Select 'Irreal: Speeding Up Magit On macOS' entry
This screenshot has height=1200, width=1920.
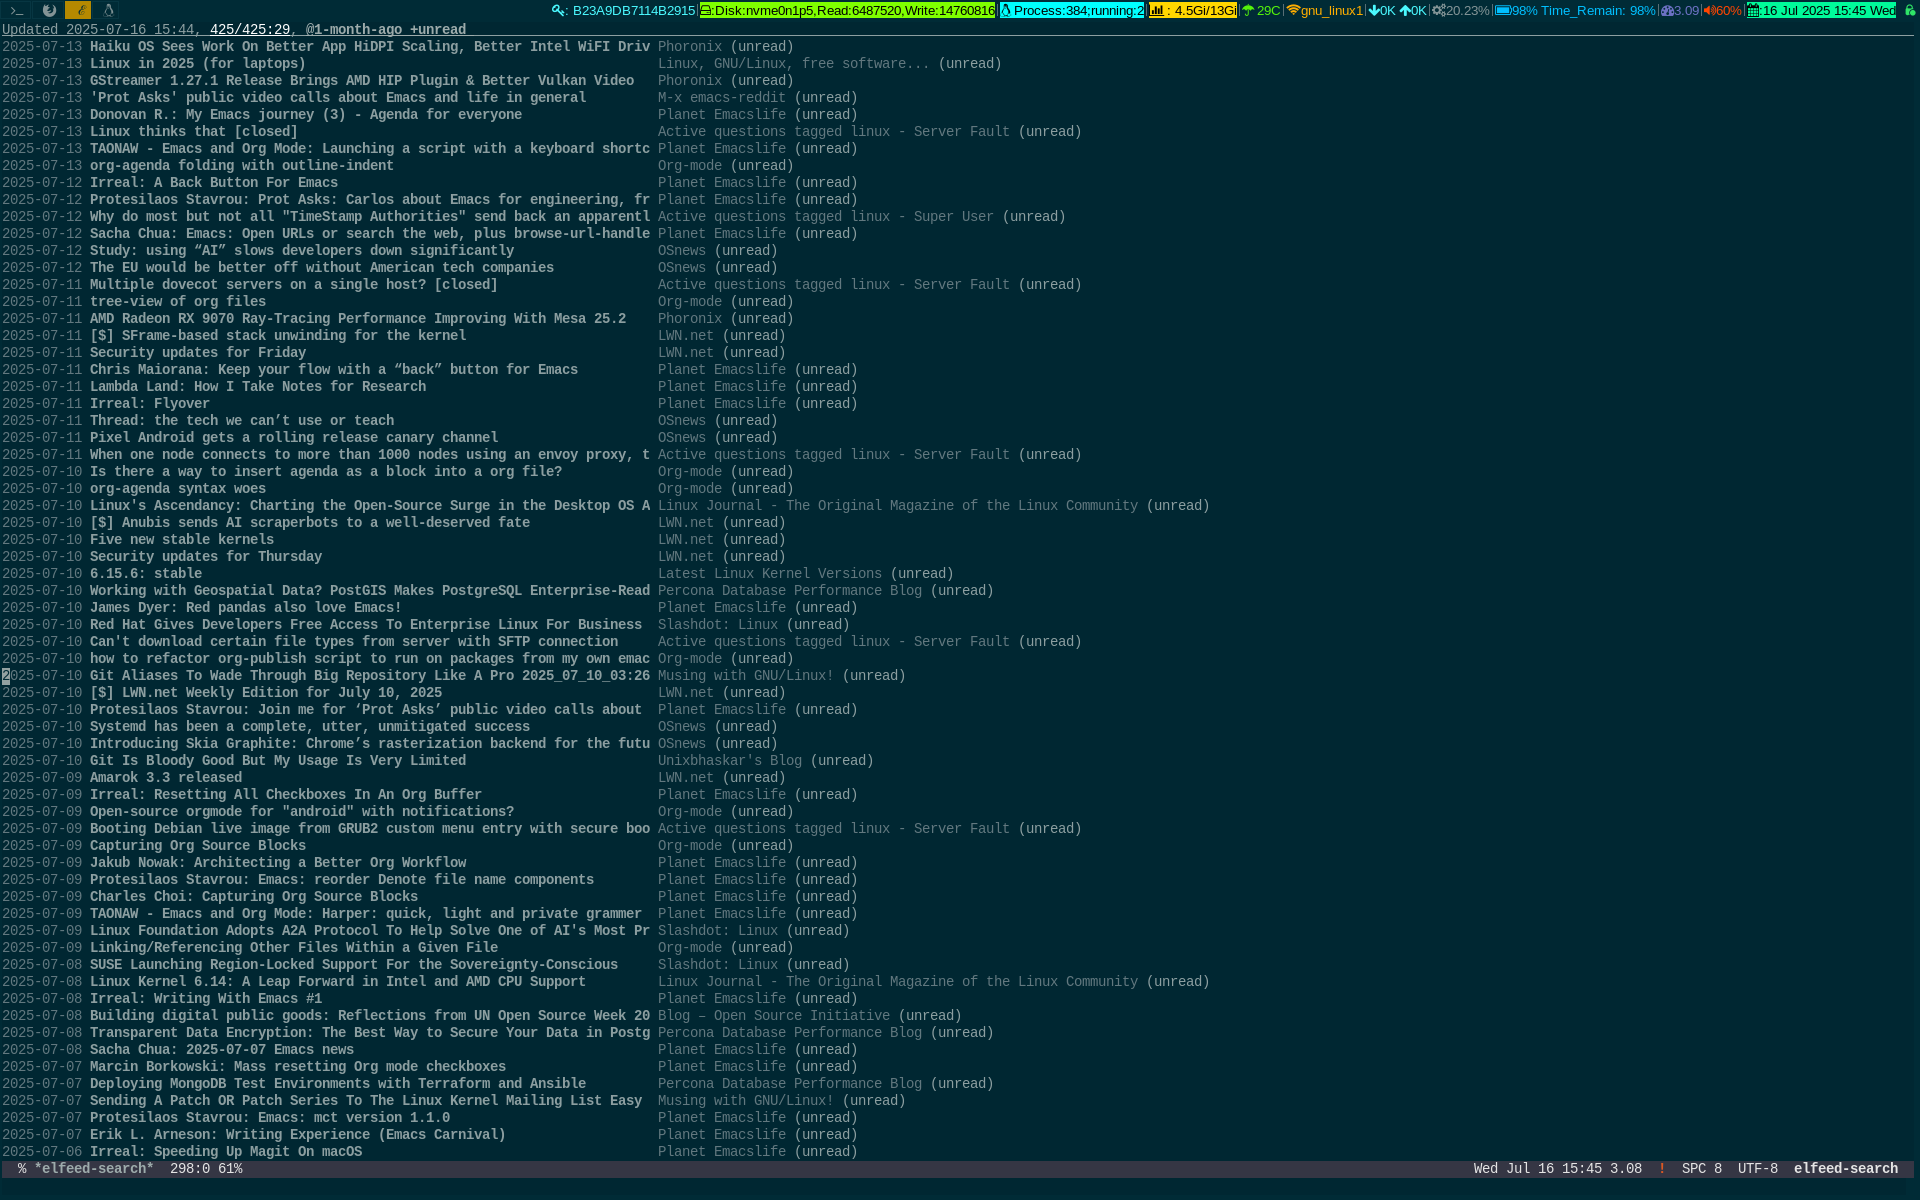click(226, 1152)
